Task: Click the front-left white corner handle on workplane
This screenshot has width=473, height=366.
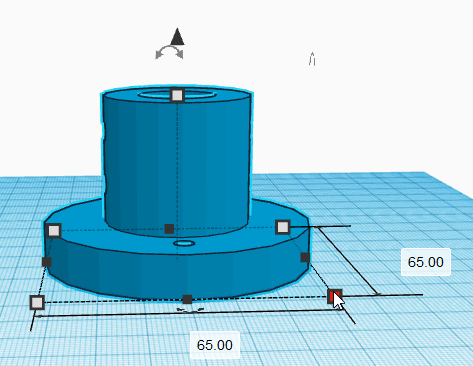Action: tap(37, 302)
